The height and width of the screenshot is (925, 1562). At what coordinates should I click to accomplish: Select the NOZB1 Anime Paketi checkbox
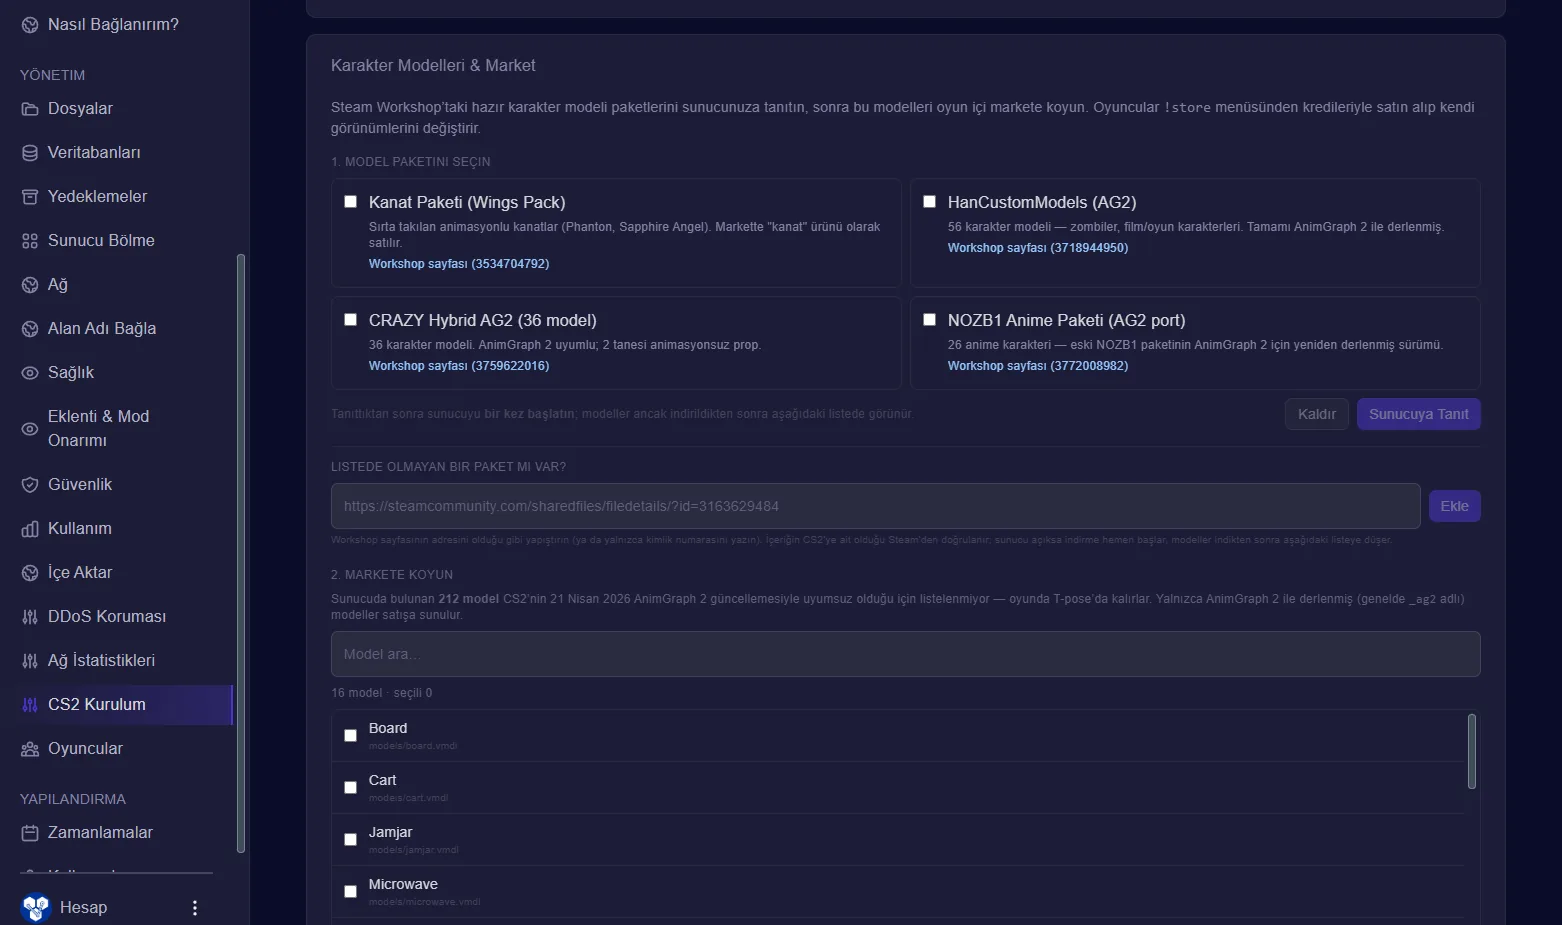[x=929, y=320]
